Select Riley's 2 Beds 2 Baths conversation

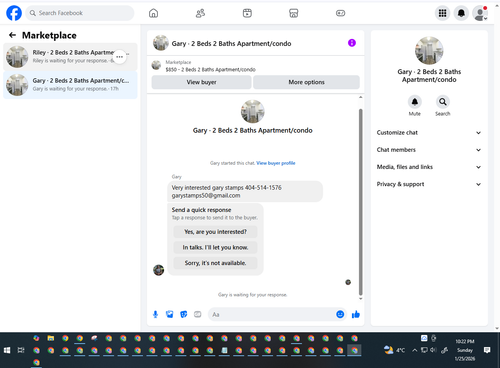coord(70,57)
